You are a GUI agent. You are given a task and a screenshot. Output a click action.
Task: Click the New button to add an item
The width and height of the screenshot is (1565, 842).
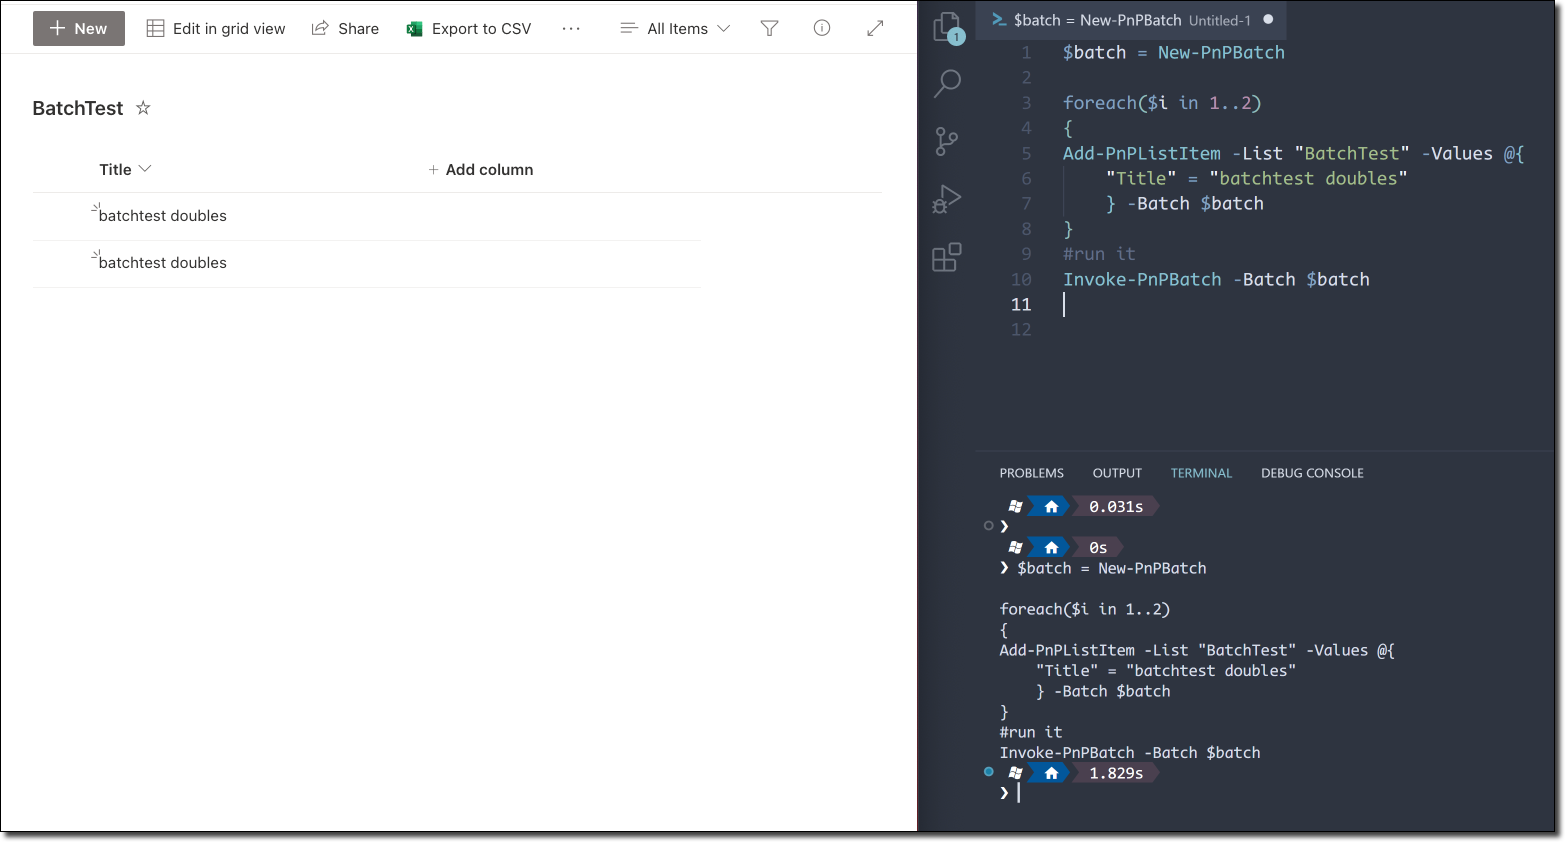click(x=78, y=28)
